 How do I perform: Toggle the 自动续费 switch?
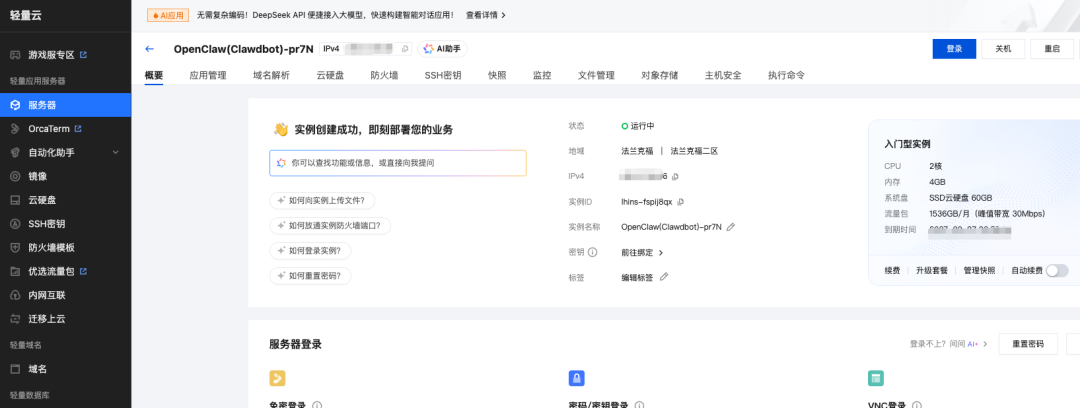click(x=1057, y=271)
